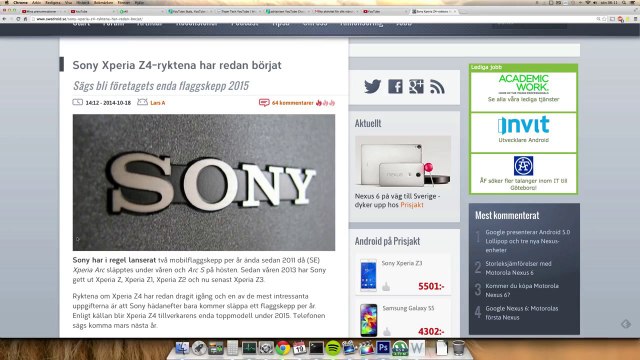Click the comment bubble icon beside 64 kommentarer

tap(264, 102)
